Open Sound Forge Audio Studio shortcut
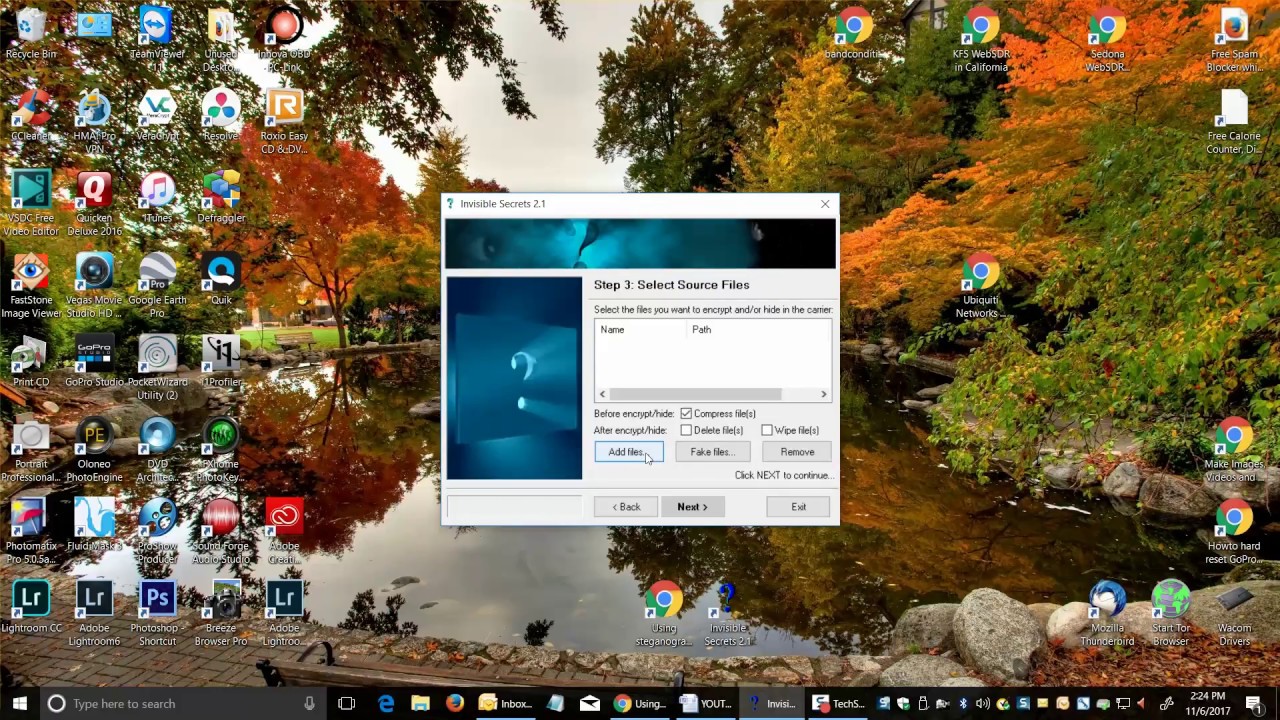Image resolution: width=1280 pixels, height=720 pixels. [x=221, y=532]
